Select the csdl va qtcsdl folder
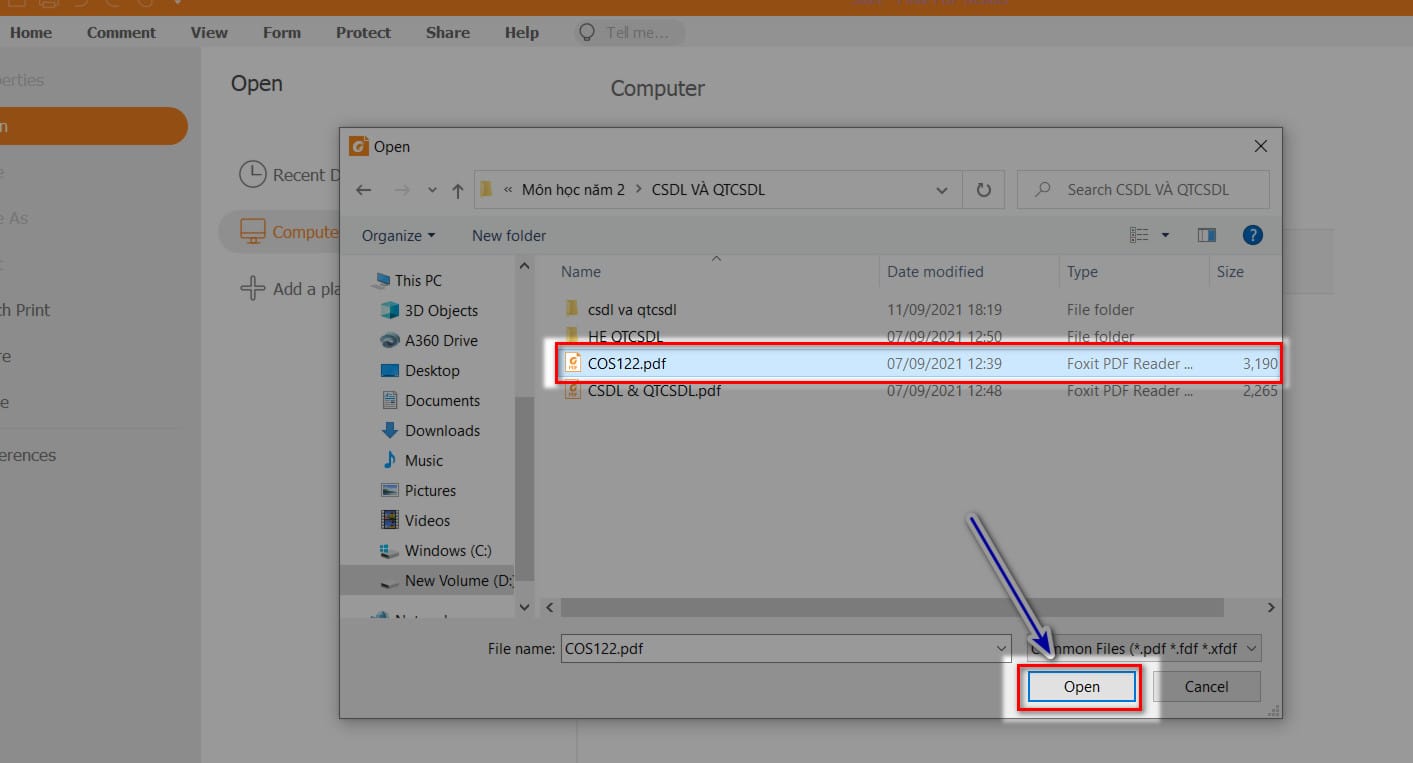1413x763 pixels. pos(919,310)
